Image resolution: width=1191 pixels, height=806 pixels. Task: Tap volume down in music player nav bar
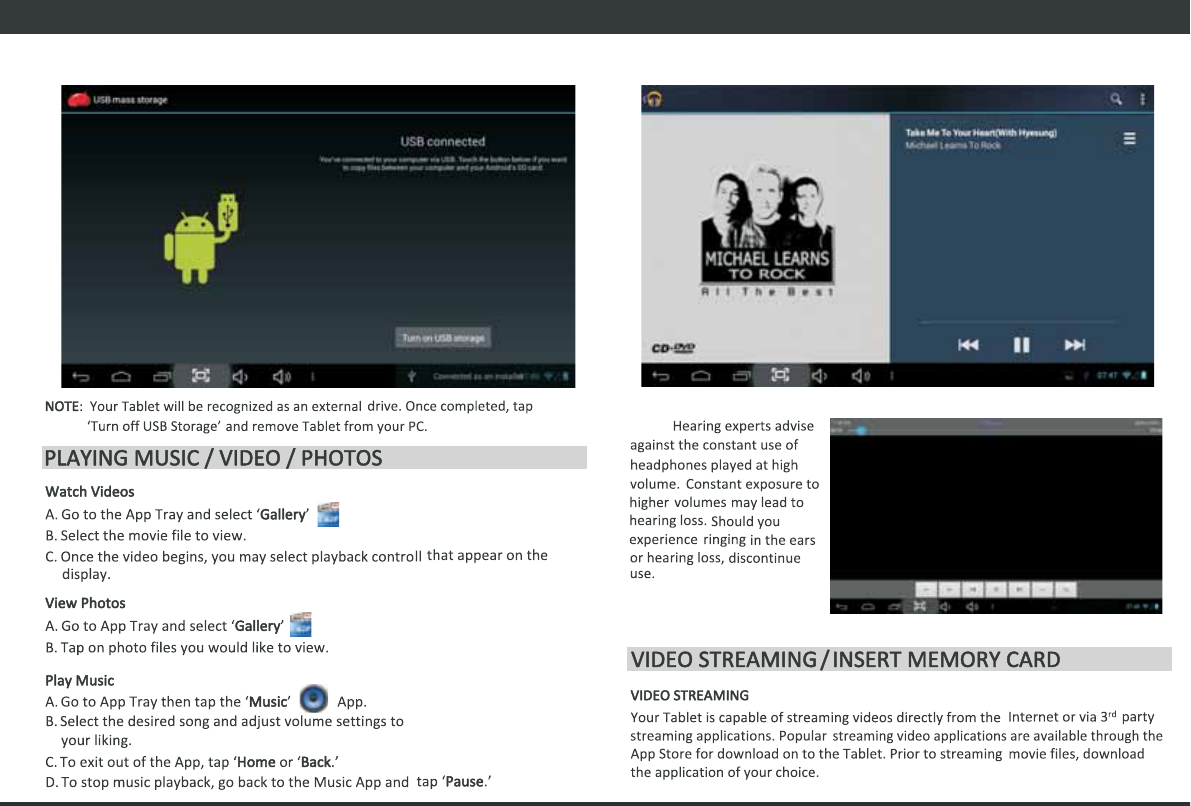(x=820, y=375)
